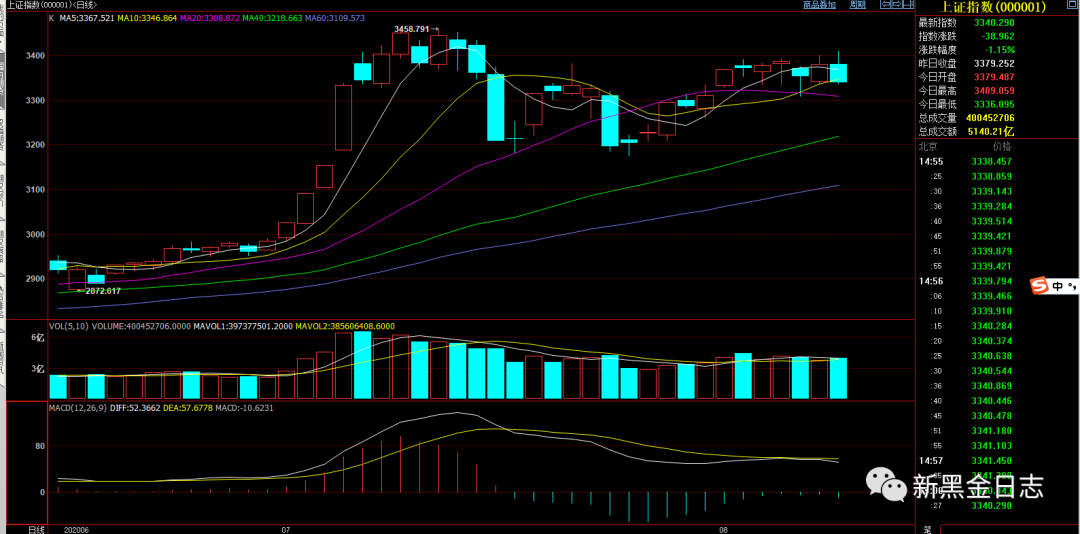Click the 3000 price axis label
The height and width of the screenshot is (534, 1080).
[x=37, y=234]
